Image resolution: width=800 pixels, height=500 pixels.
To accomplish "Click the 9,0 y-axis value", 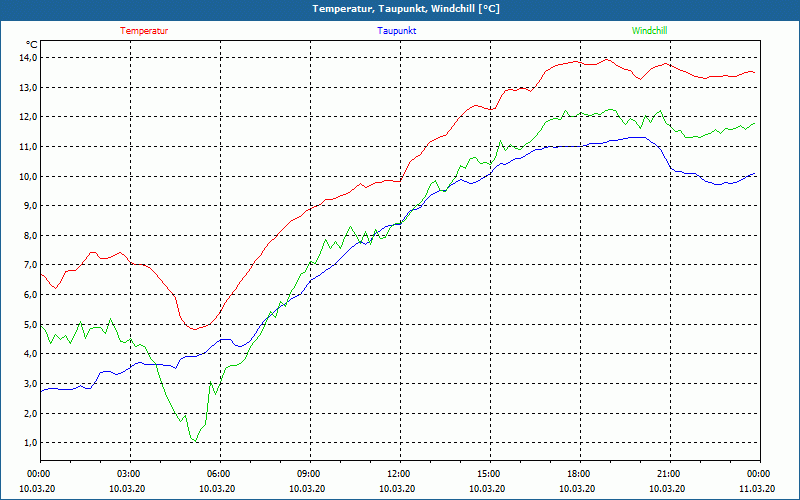I will (30, 206).
